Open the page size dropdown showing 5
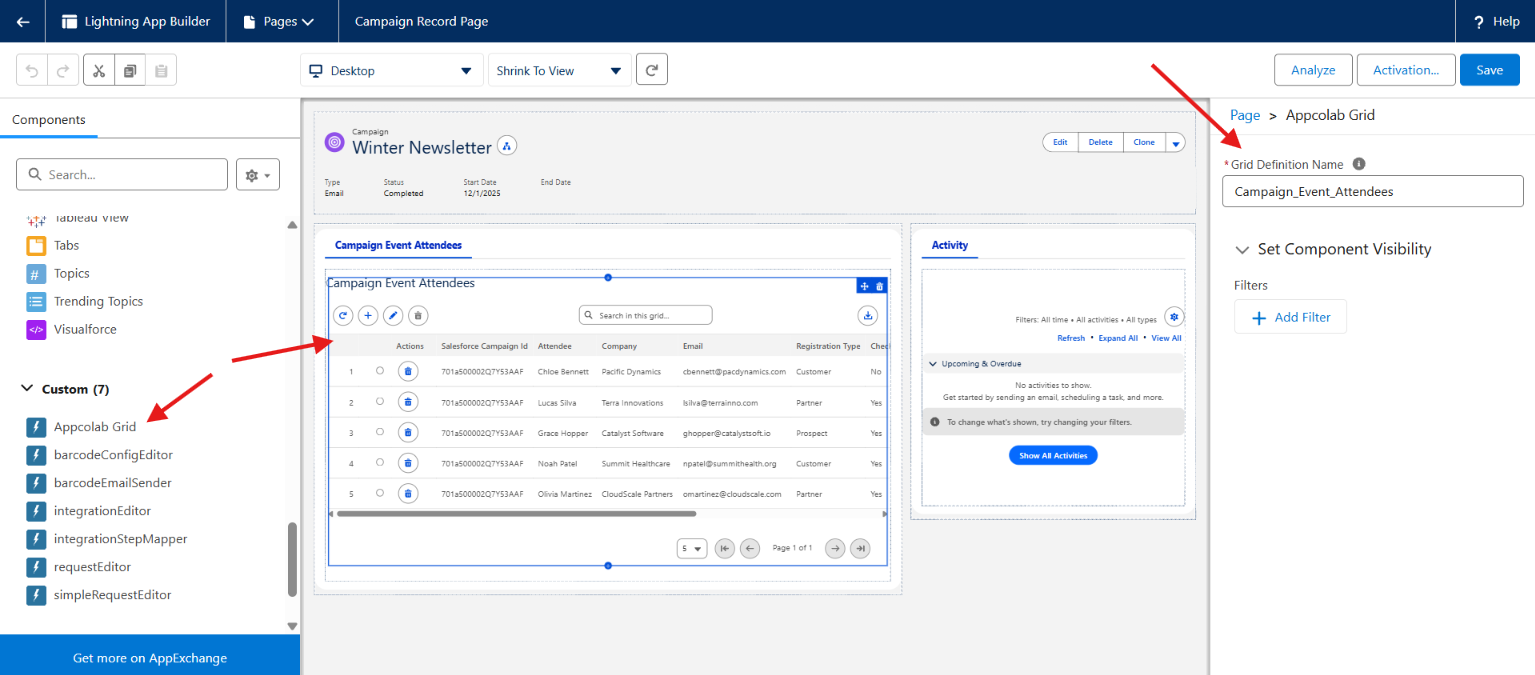The image size is (1535, 675). [692, 548]
